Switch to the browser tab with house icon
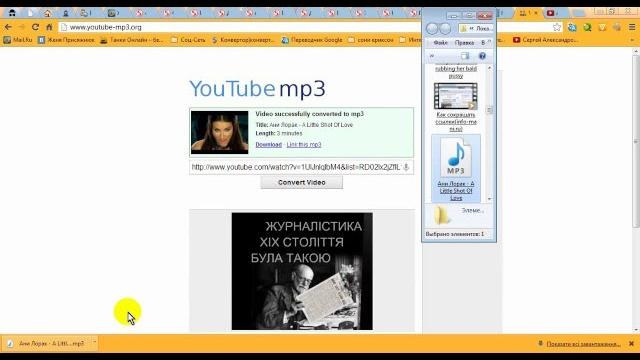Image resolution: width=640 pixels, height=360 pixels. pos(48,13)
